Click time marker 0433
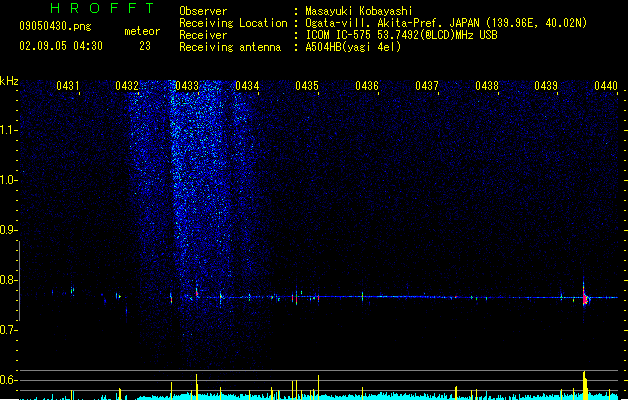The image size is (629, 400). pyautogui.click(x=187, y=86)
